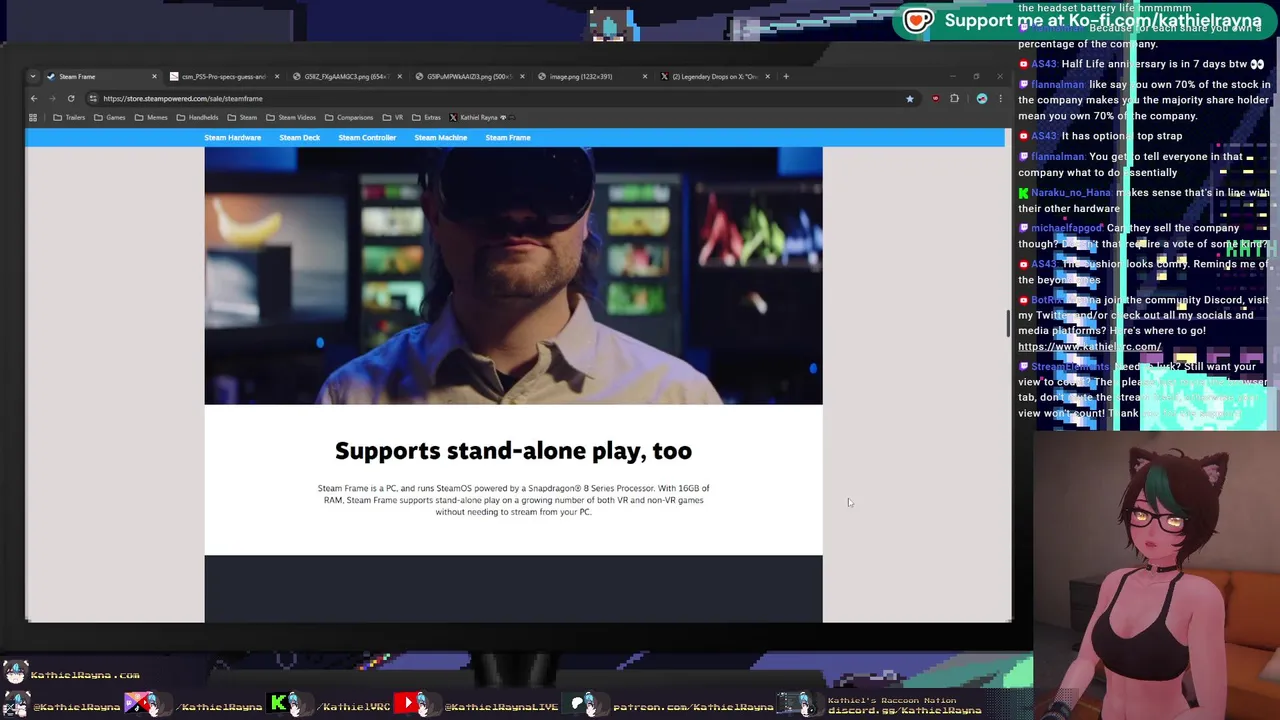Open the Steam bookmark folder
Viewport: 1280px width, 720px height.
241,117
